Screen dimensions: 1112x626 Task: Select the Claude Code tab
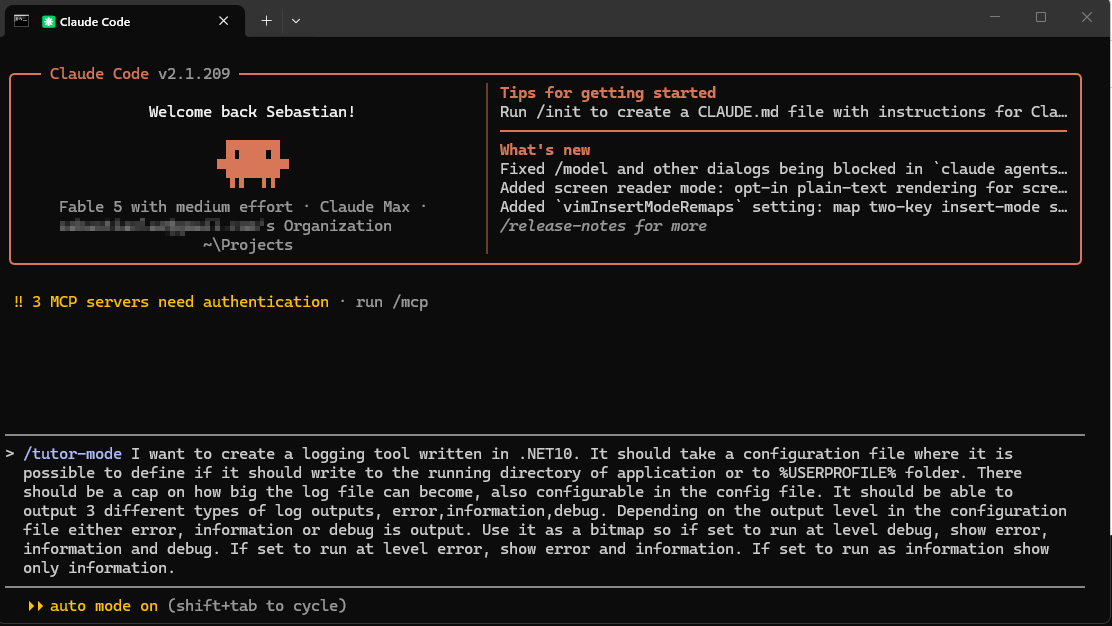(125, 21)
